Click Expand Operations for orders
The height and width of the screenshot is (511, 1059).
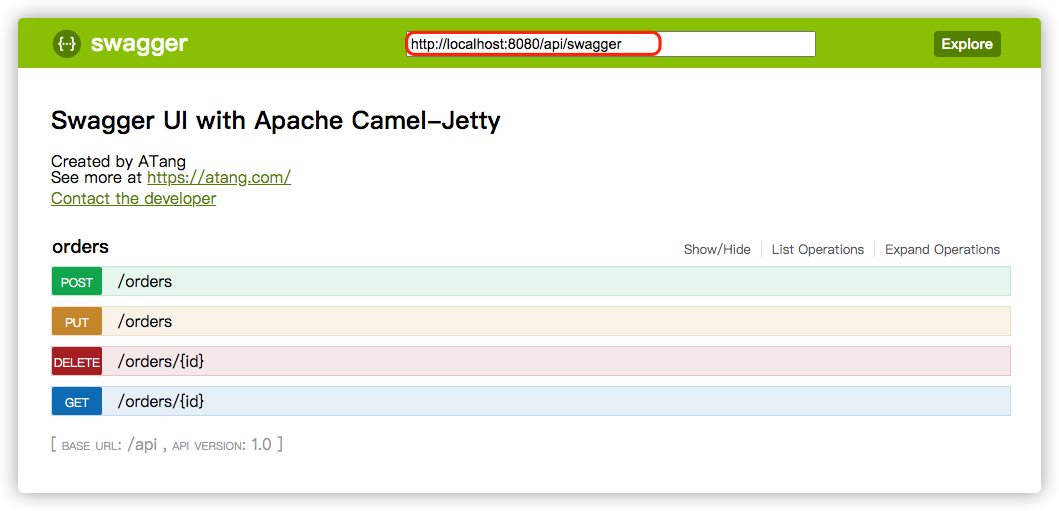[x=942, y=250]
